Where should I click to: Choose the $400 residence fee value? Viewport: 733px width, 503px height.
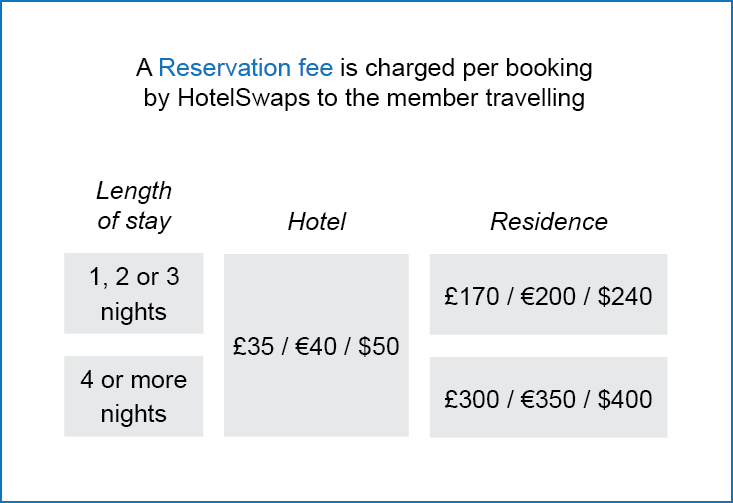click(x=625, y=399)
